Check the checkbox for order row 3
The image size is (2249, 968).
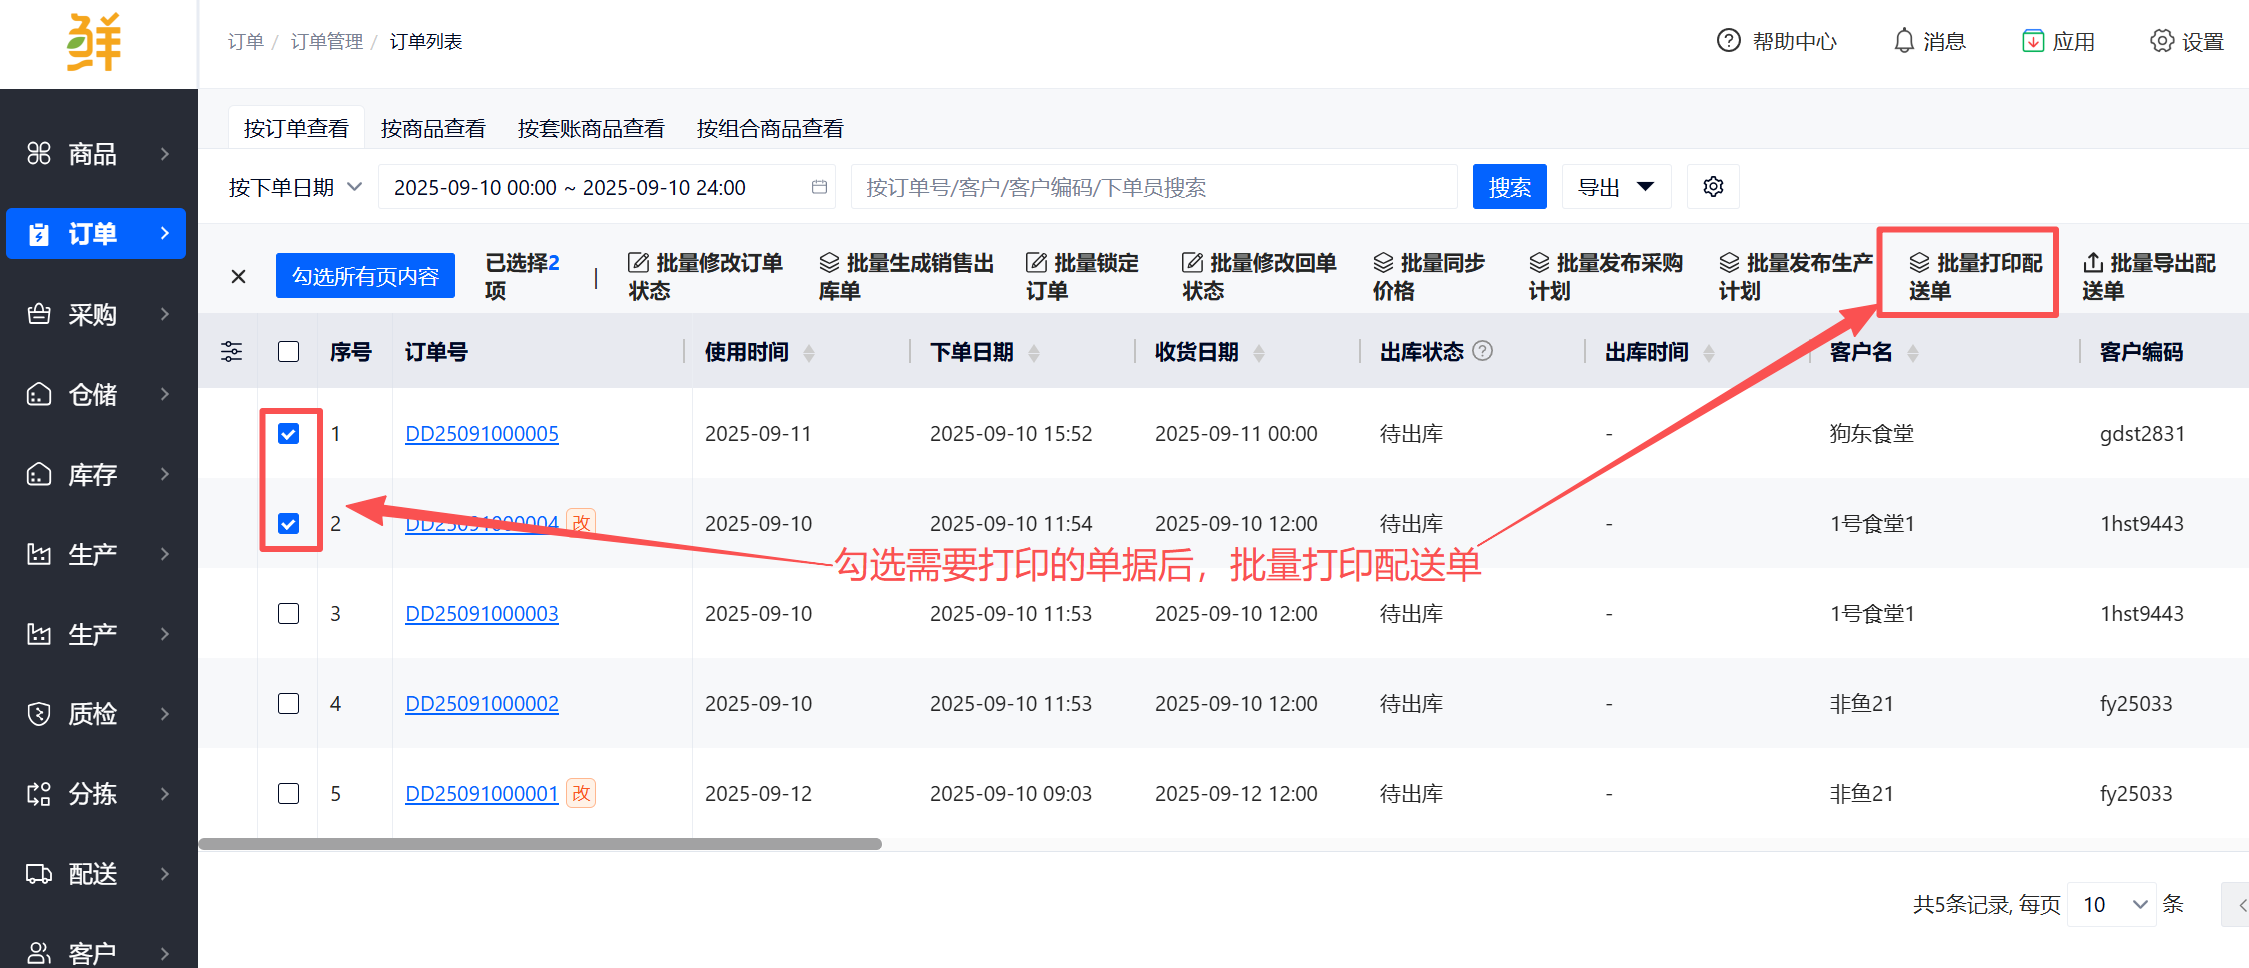click(288, 613)
